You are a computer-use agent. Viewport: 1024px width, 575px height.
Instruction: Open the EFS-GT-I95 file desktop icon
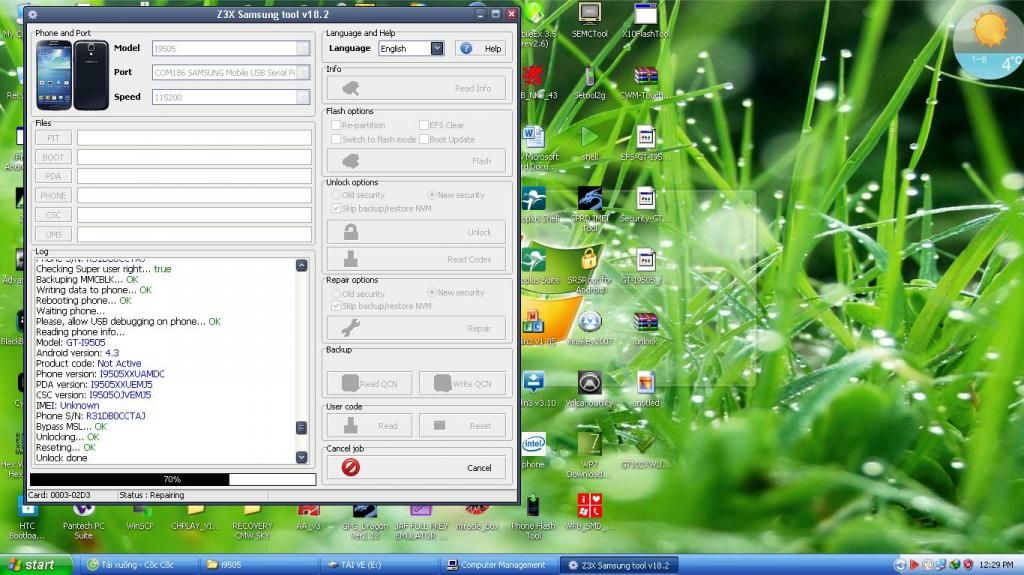[x=645, y=144]
